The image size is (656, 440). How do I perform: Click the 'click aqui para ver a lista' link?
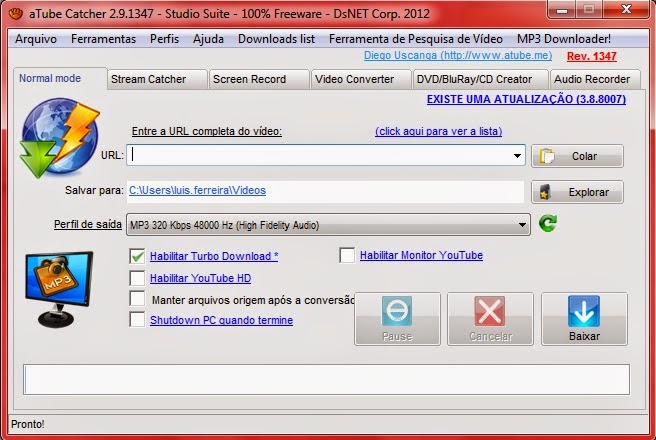click(x=438, y=131)
